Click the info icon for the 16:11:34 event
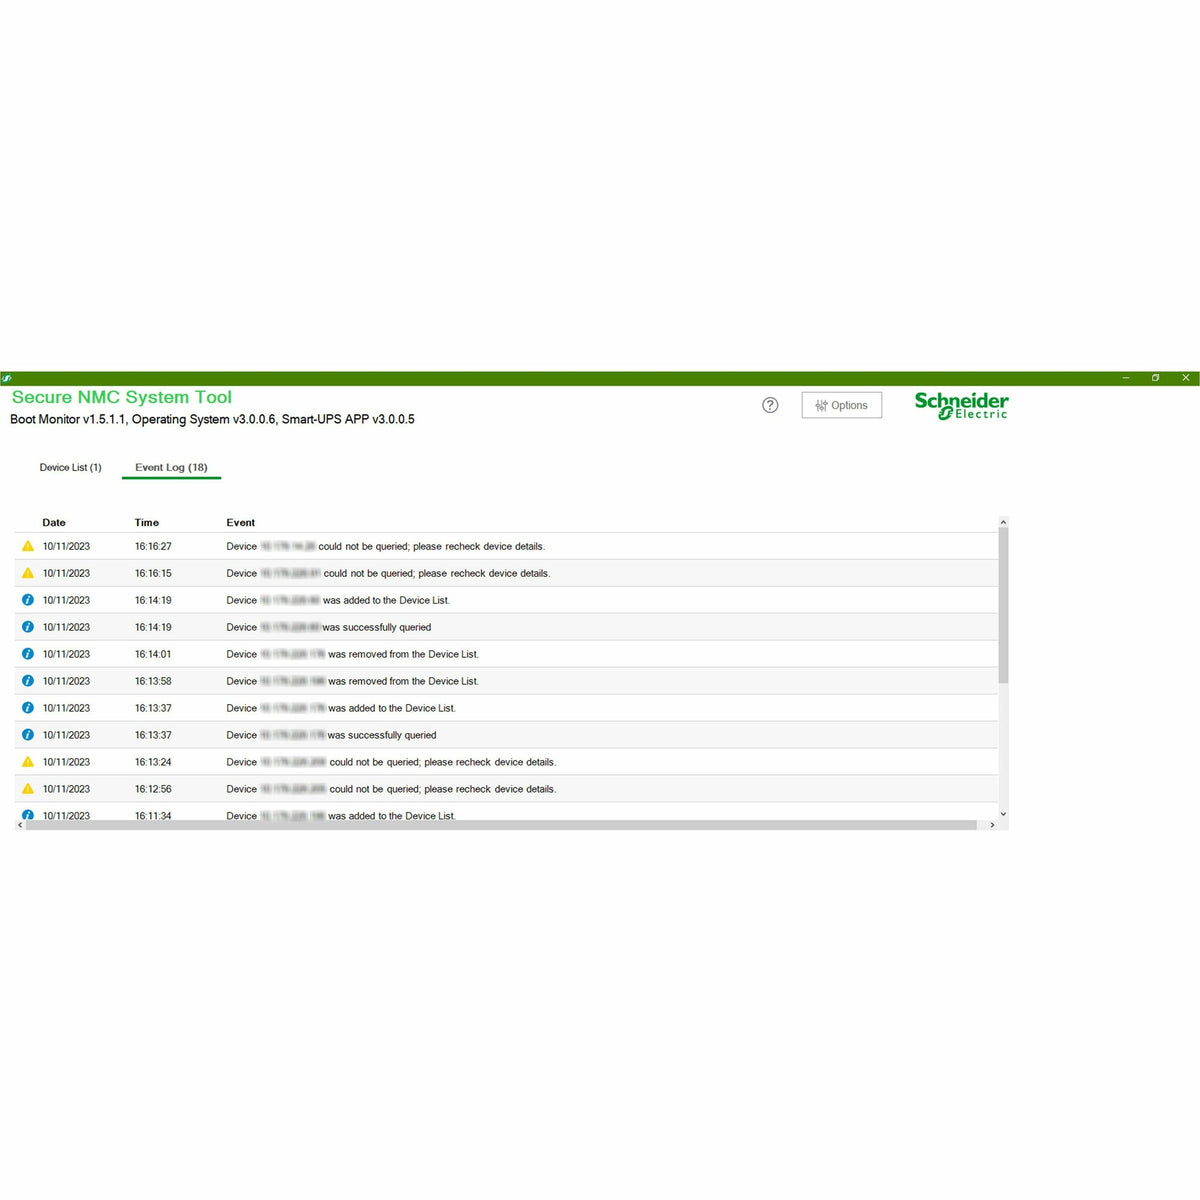Screen dimensions: 1200x1200 click(x=28, y=815)
